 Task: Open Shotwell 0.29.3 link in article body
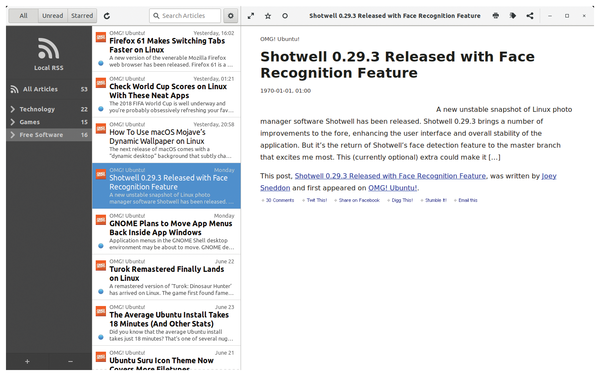[390, 176]
